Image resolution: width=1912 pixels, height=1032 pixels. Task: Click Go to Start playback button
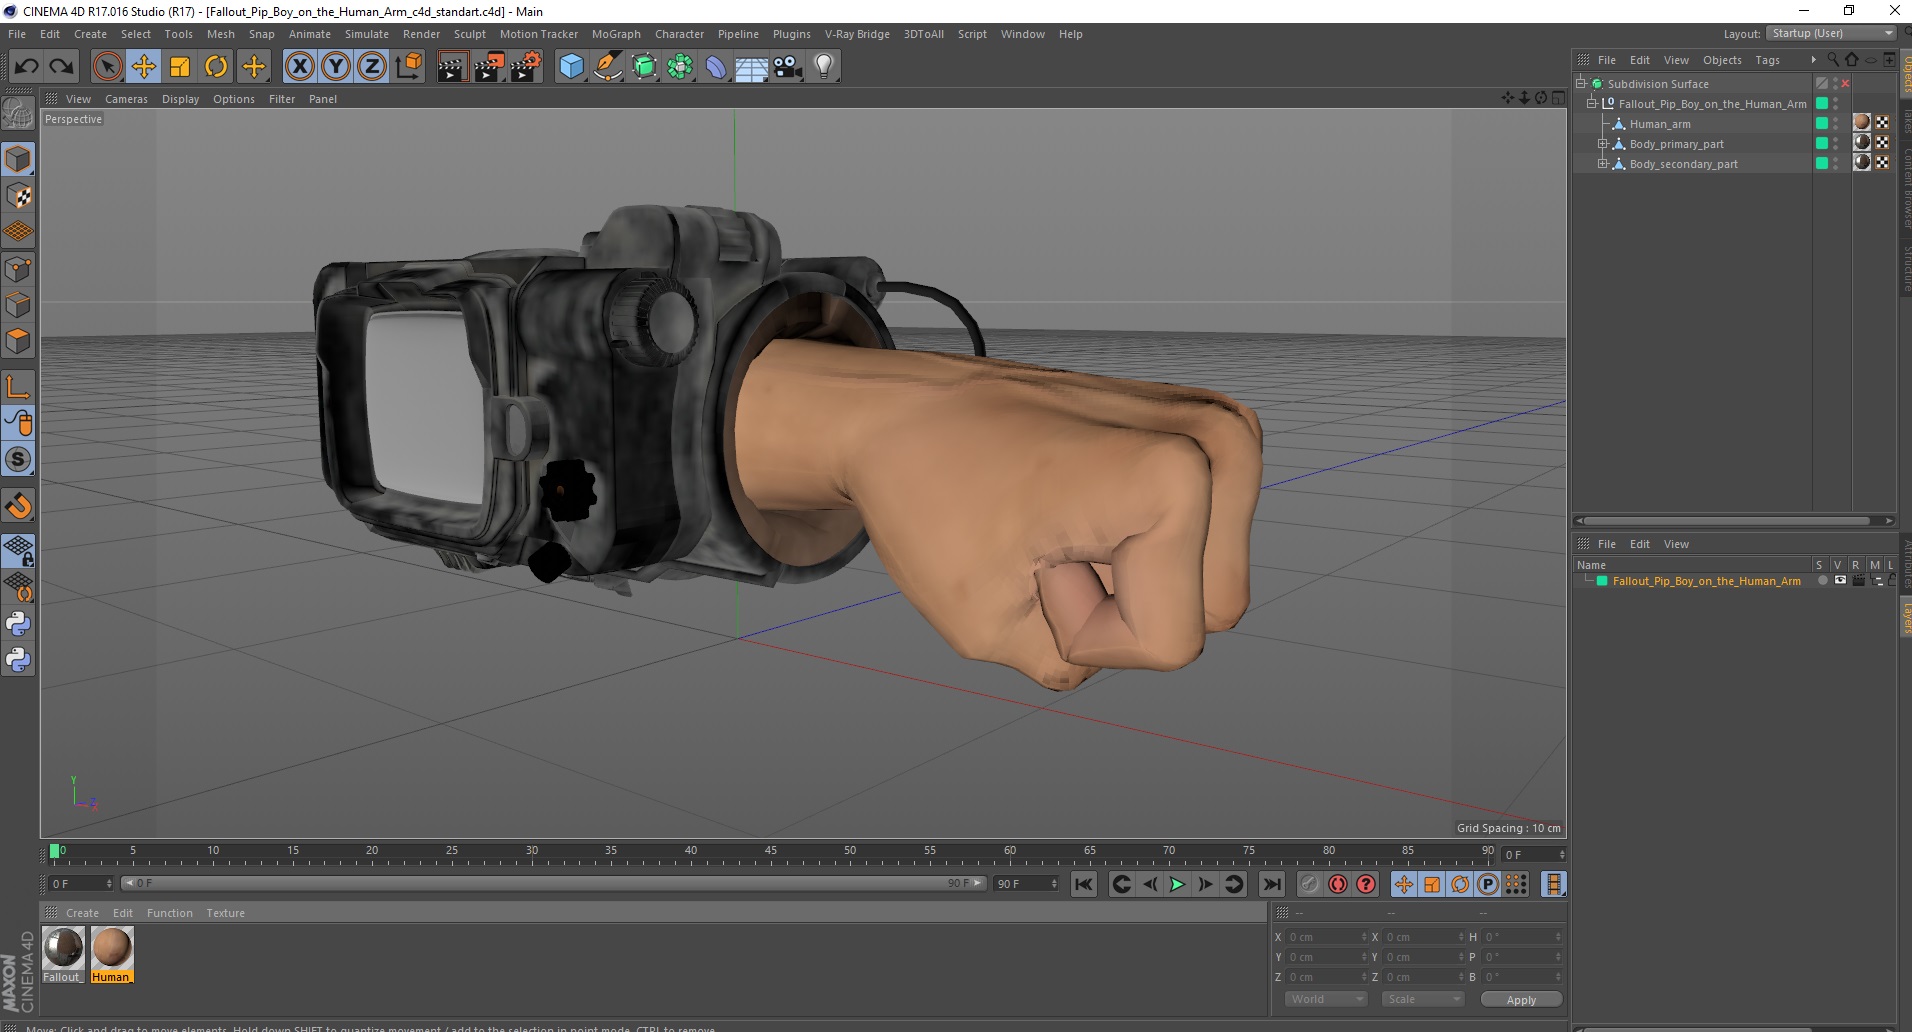(x=1084, y=884)
